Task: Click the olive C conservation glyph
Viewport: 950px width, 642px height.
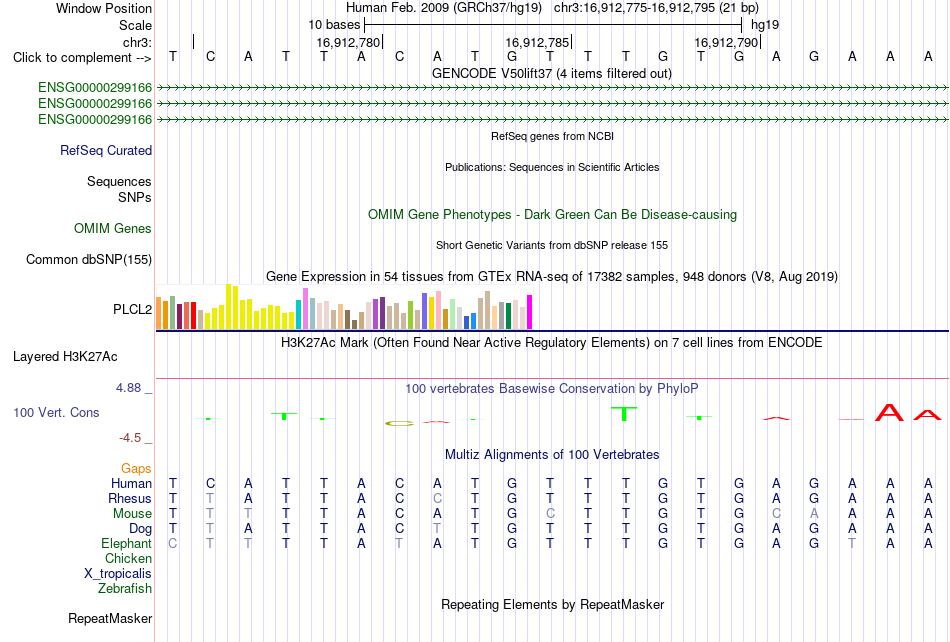Action: coord(399,423)
